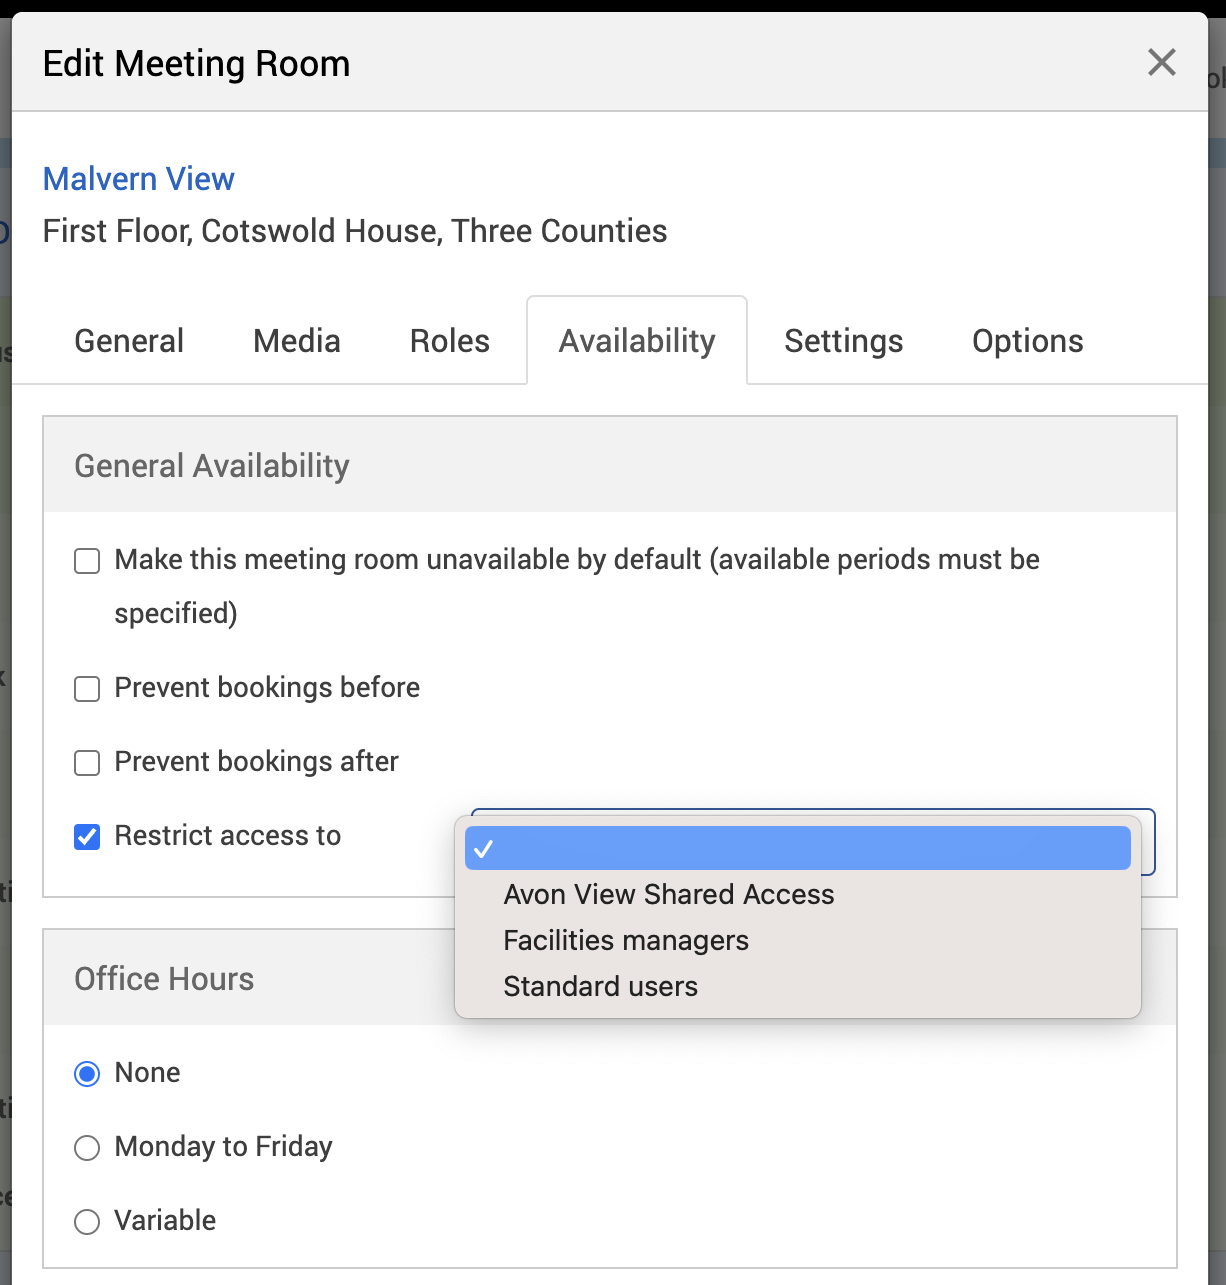Click the Prevent bookings before label text
This screenshot has width=1226, height=1285.
[x=267, y=688]
